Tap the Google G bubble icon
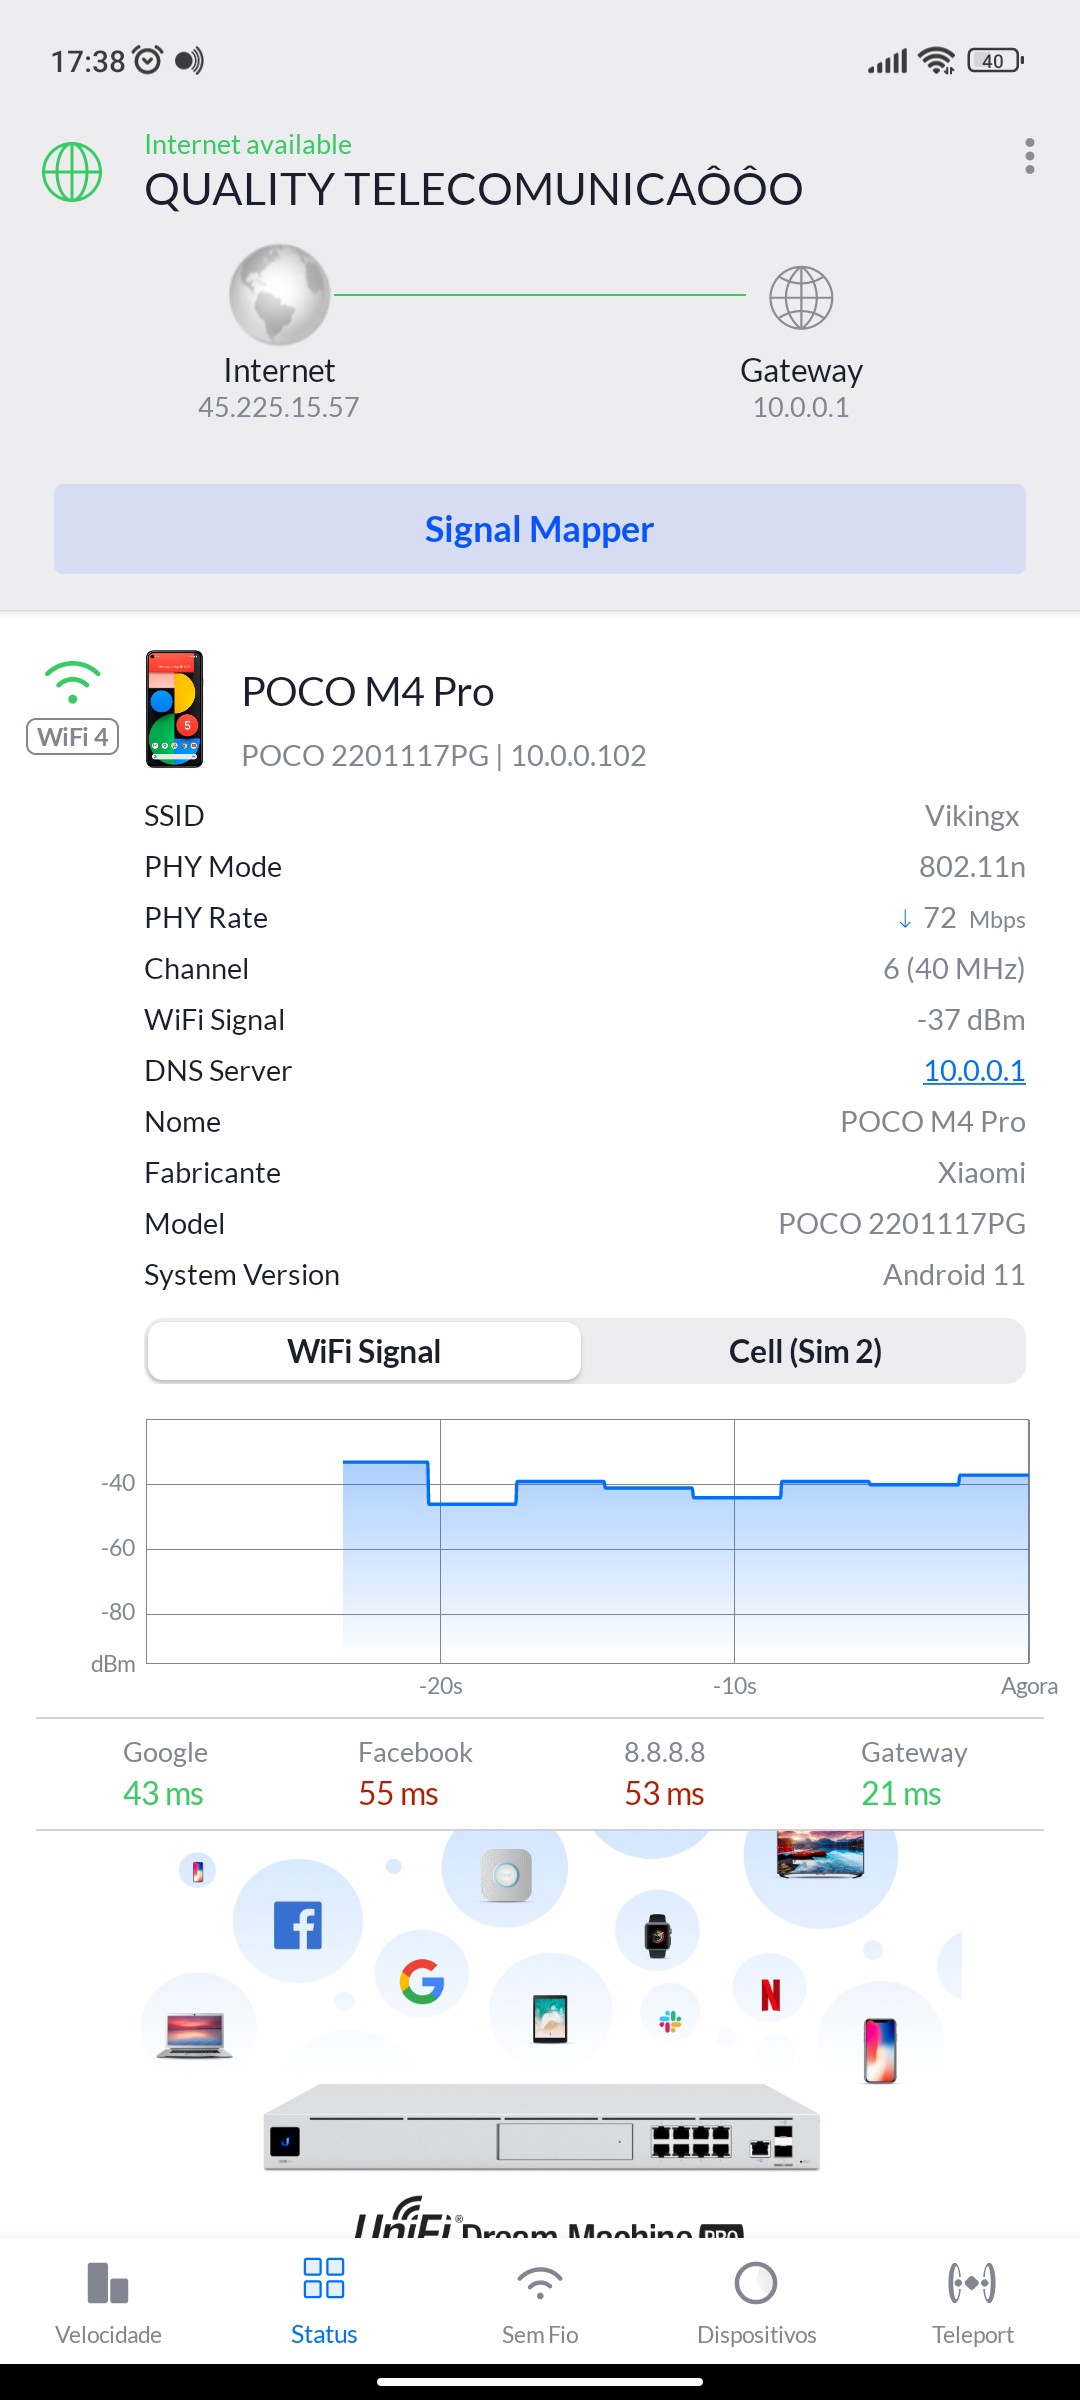Image resolution: width=1080 pixels, height=2400 pixels. coord(422,1981)
